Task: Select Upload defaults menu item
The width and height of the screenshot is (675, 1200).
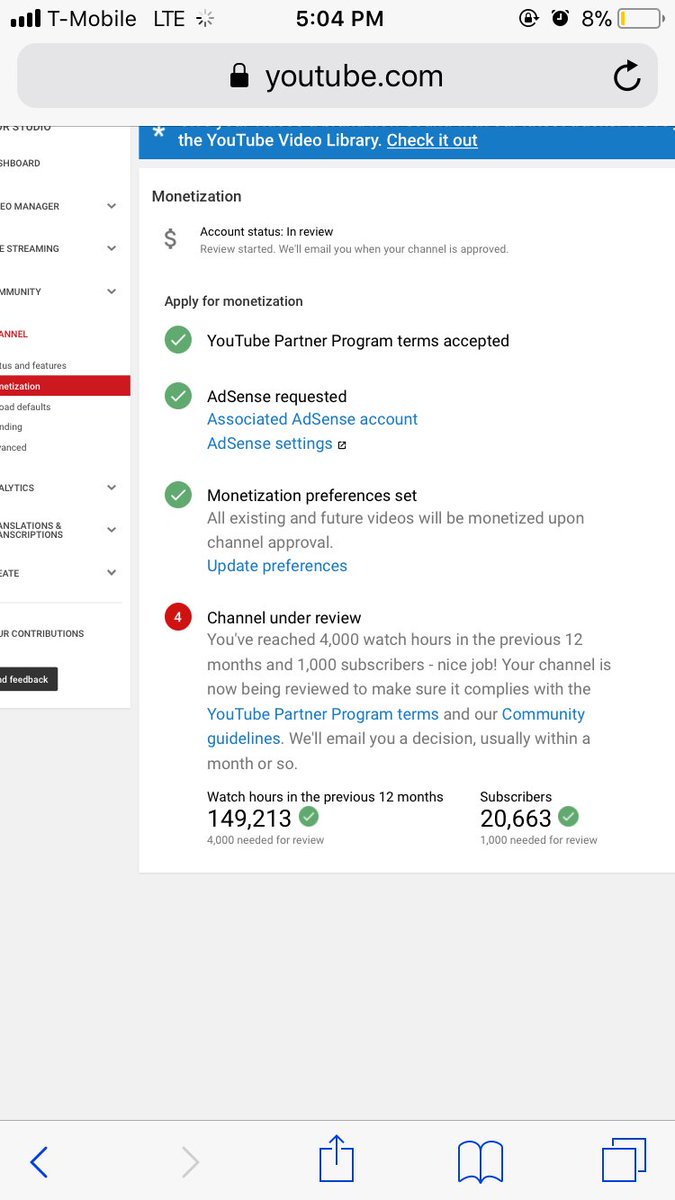Action: (25, 407)
